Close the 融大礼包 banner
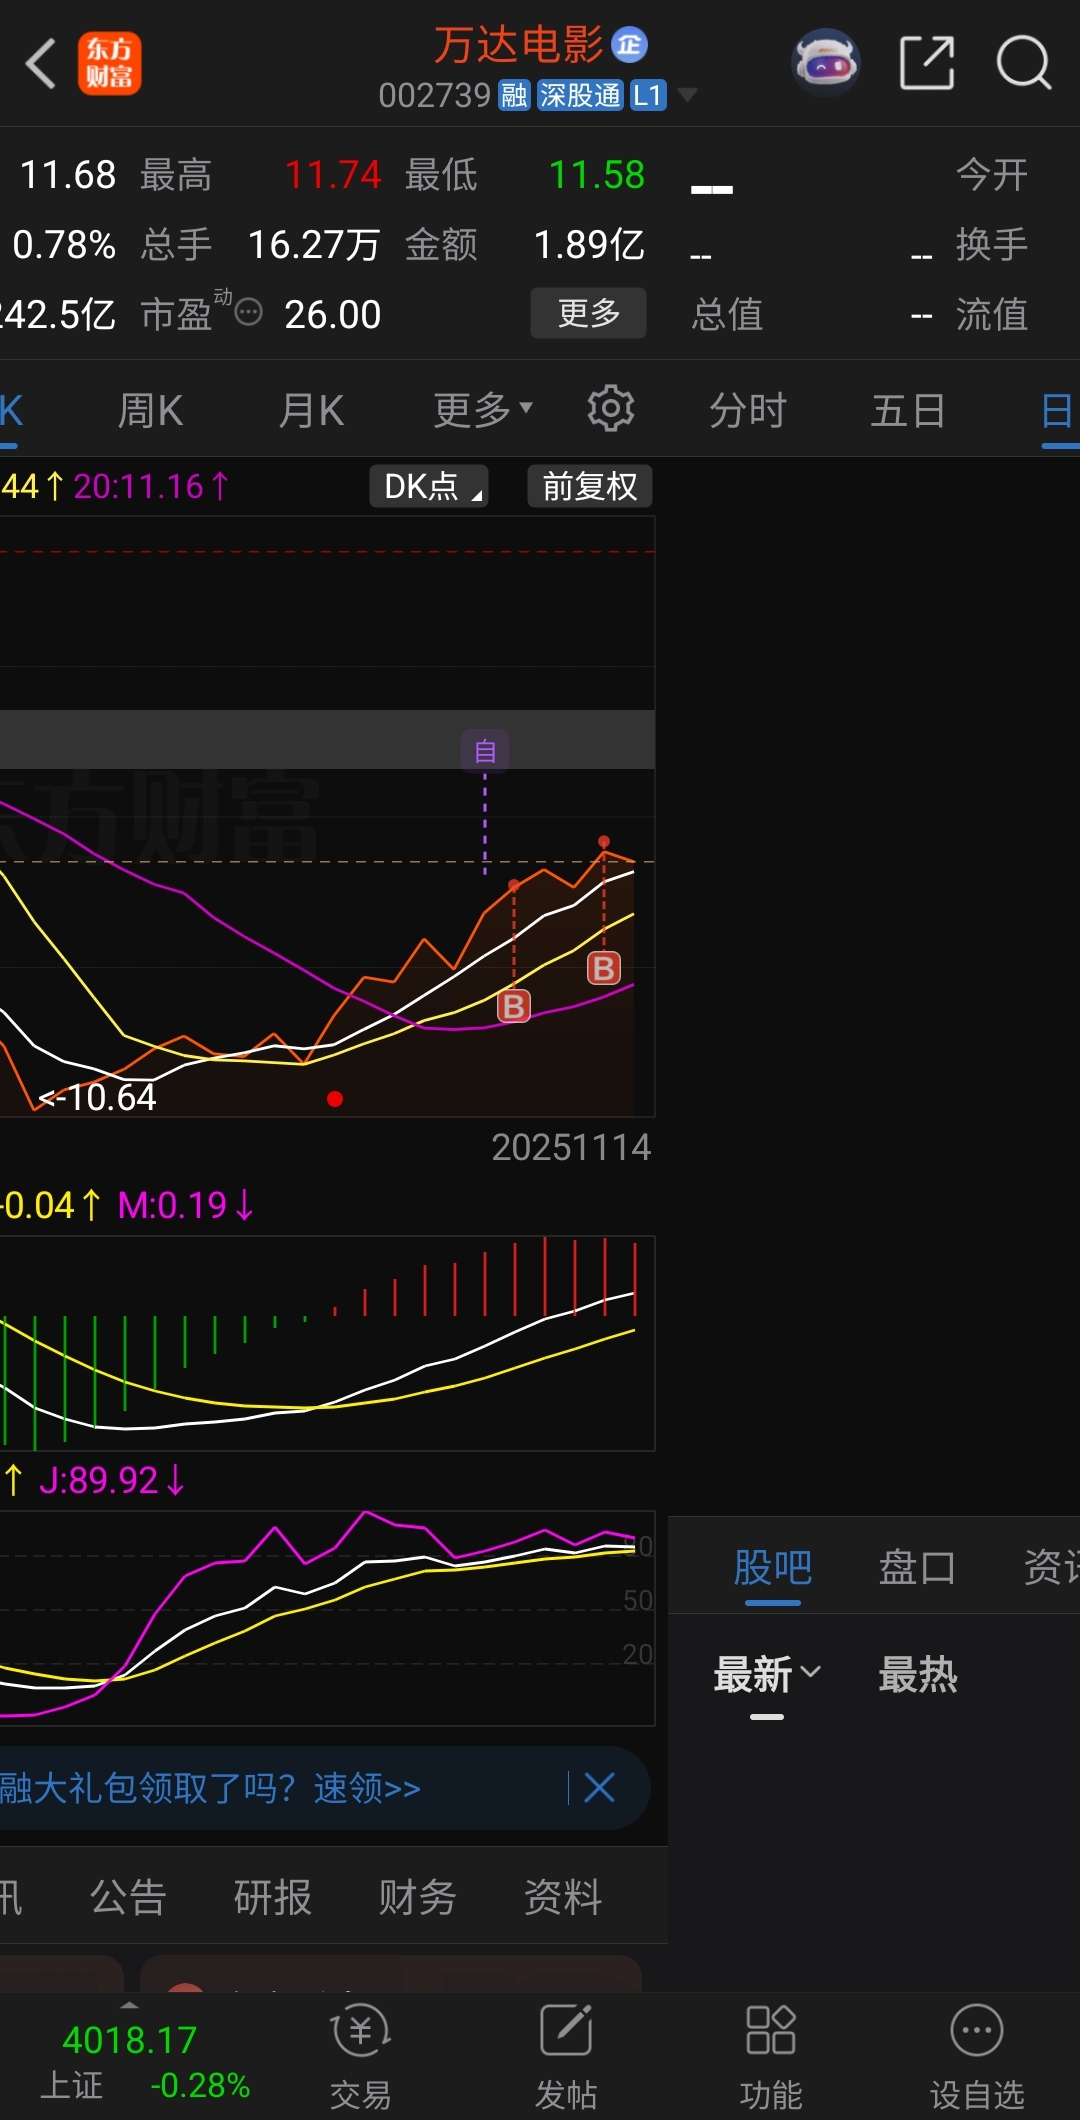1080x2120 pixels. 599,1788
